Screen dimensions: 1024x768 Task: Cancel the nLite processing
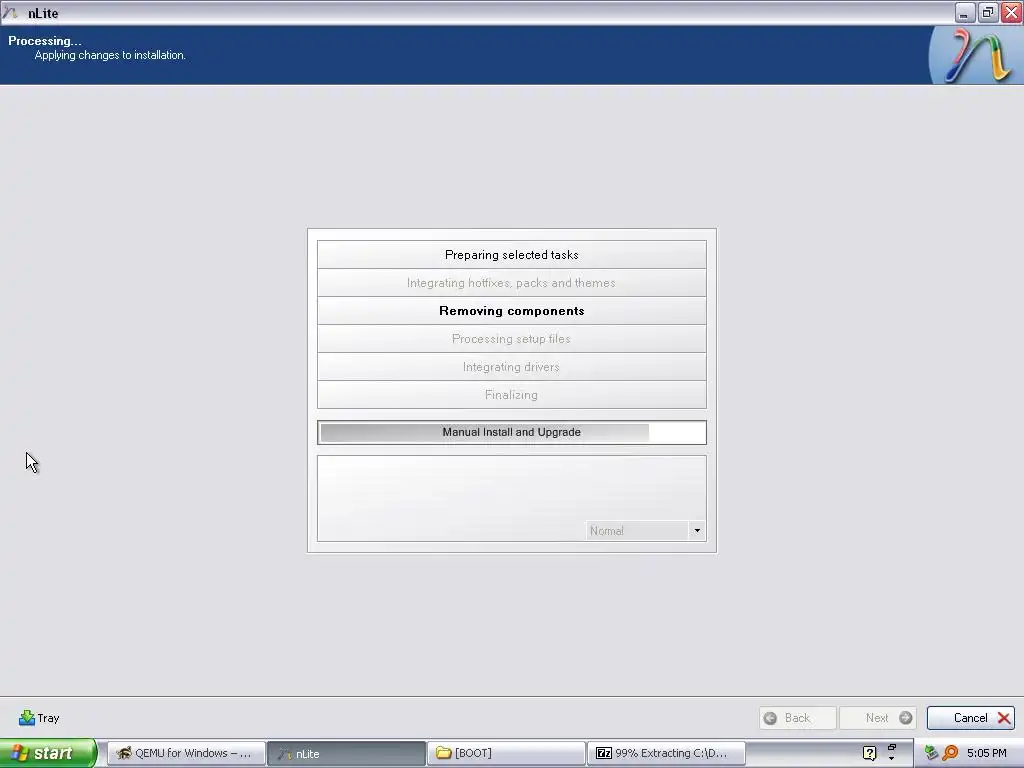coord(970,718)
